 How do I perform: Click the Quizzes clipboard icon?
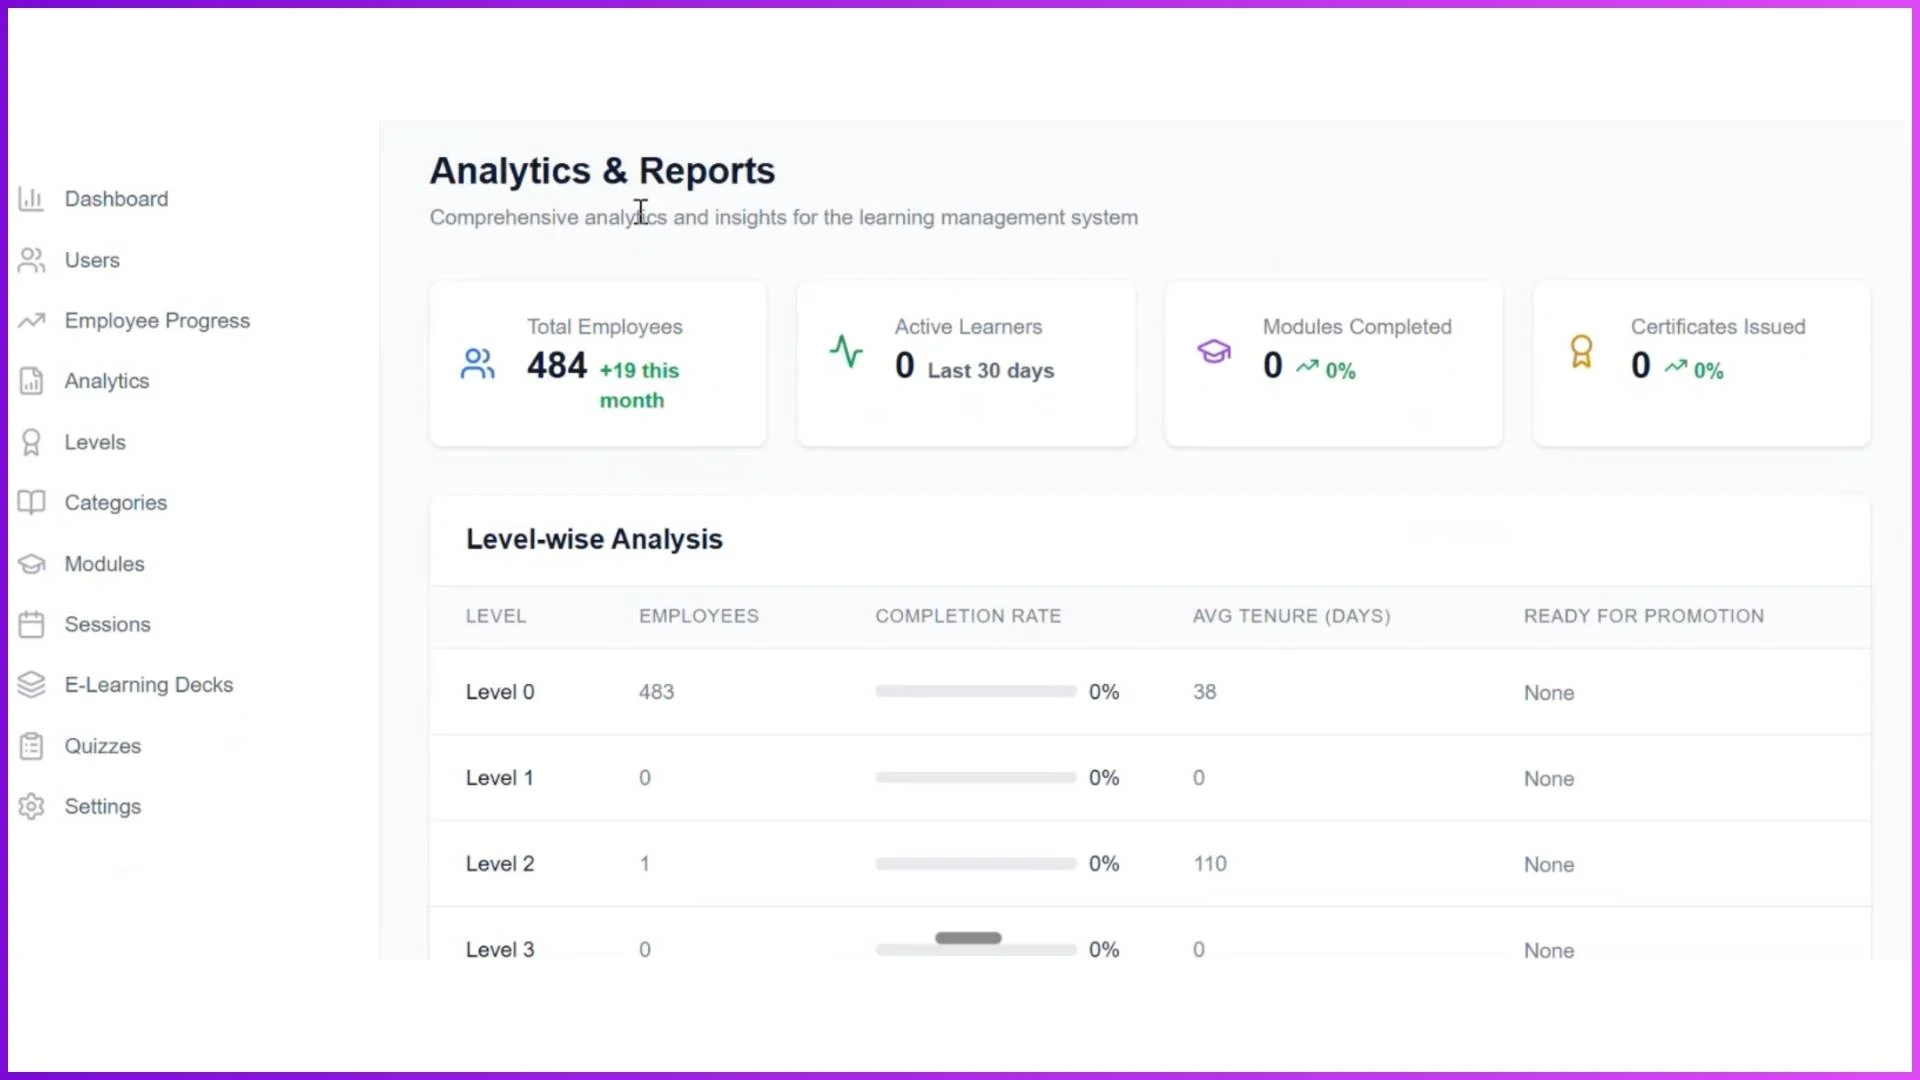[x=31, y=745]
